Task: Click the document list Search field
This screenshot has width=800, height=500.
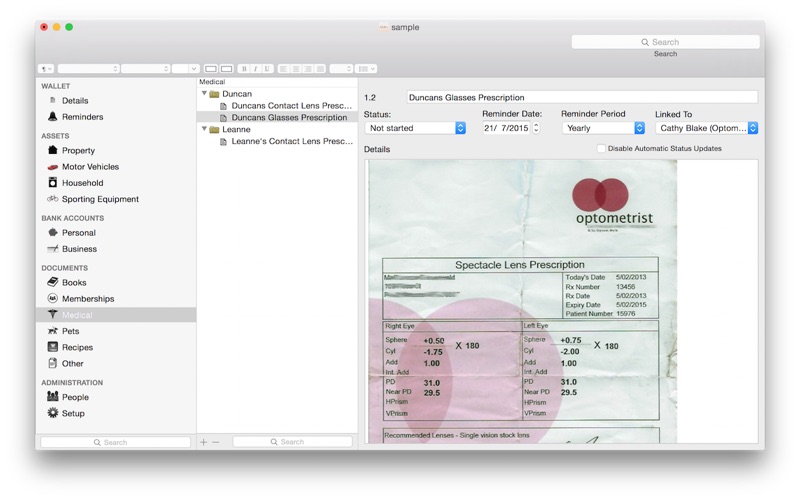Action: point(292,442)
